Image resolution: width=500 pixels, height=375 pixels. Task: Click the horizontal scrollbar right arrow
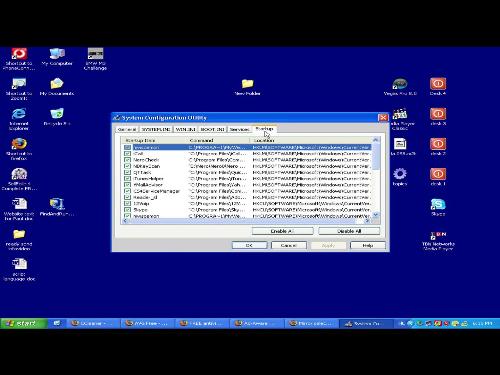click(367, 221)
